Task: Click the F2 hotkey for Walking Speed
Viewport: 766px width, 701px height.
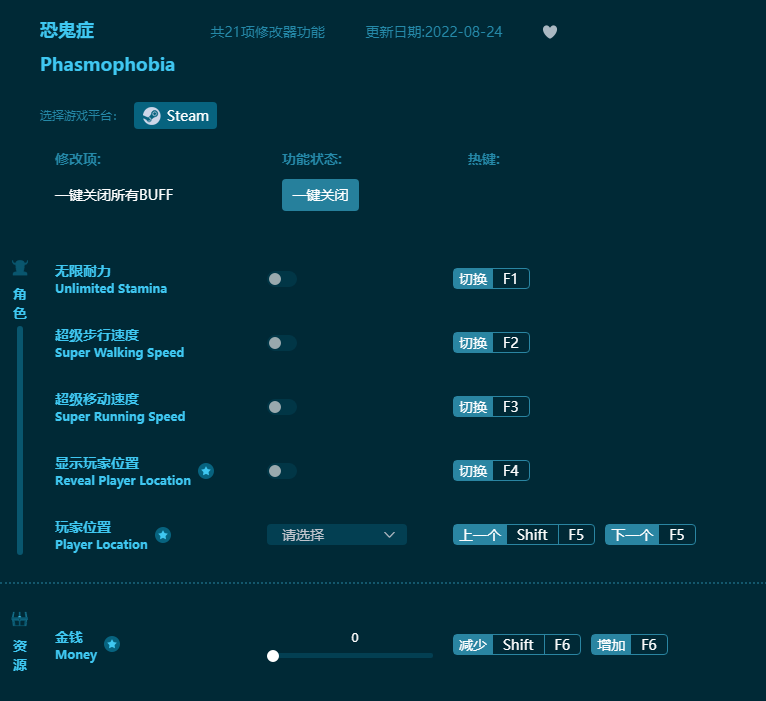Action: (491, 343)
